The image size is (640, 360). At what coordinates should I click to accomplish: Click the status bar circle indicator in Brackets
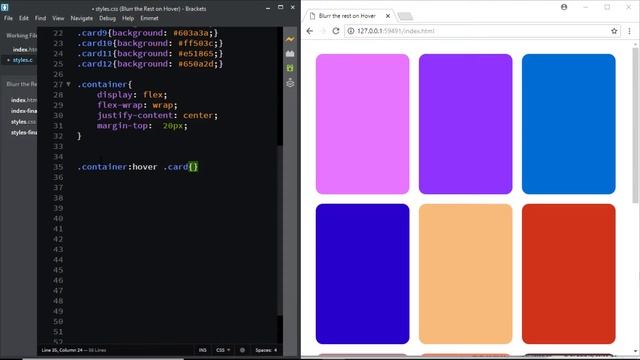pyautogui.click(x=242, y=350)
